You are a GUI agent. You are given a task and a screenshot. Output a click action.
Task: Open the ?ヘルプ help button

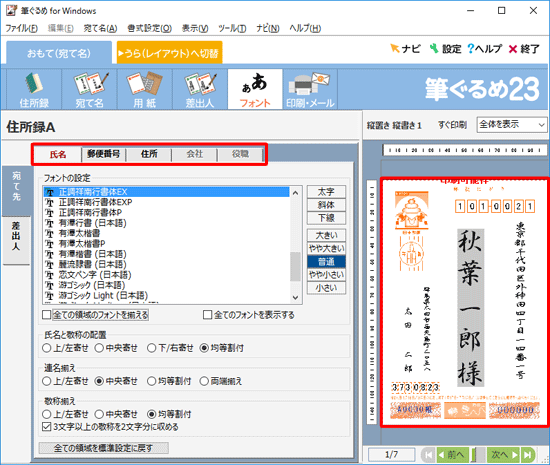click(485, 49)
